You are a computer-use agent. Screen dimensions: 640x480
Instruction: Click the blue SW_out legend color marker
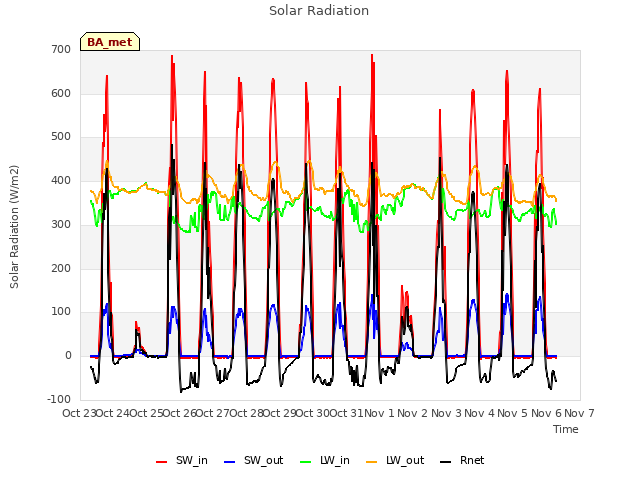click(230, 462)
